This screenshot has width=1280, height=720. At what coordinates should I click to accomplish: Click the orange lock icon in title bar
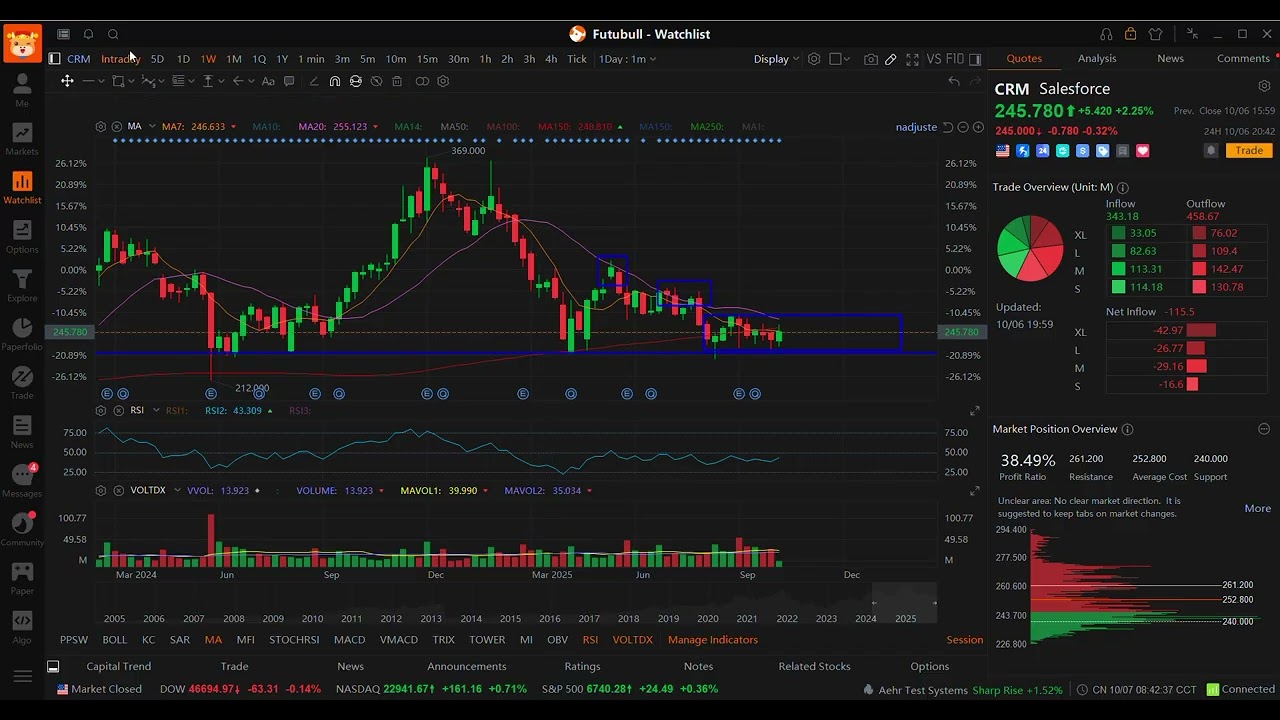coord(1130,34)
